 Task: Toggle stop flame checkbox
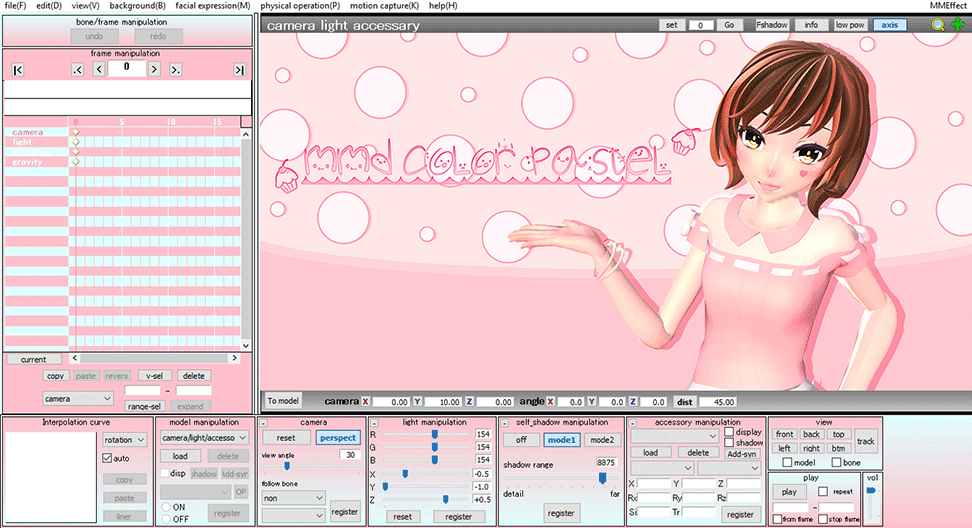click(823, 519)
